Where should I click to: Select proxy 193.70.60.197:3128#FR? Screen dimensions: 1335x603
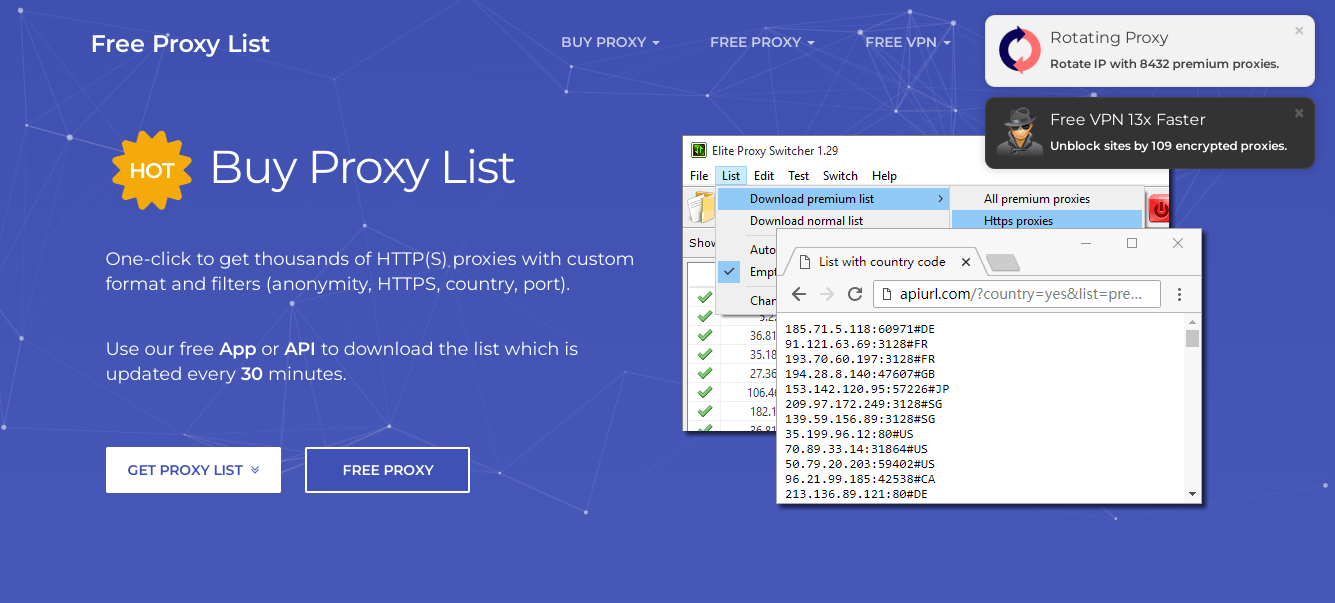(x=860, y=359)
